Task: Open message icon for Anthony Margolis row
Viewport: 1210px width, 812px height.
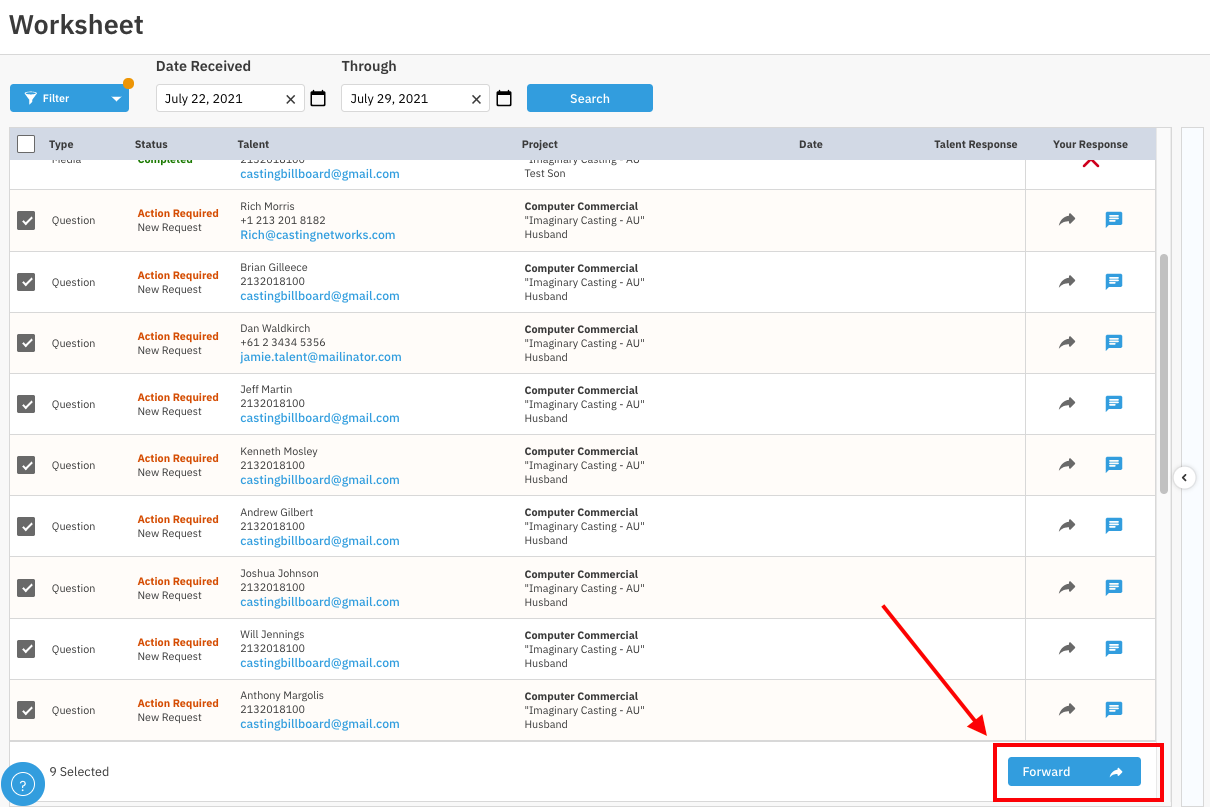Action: pos(1113,710)
